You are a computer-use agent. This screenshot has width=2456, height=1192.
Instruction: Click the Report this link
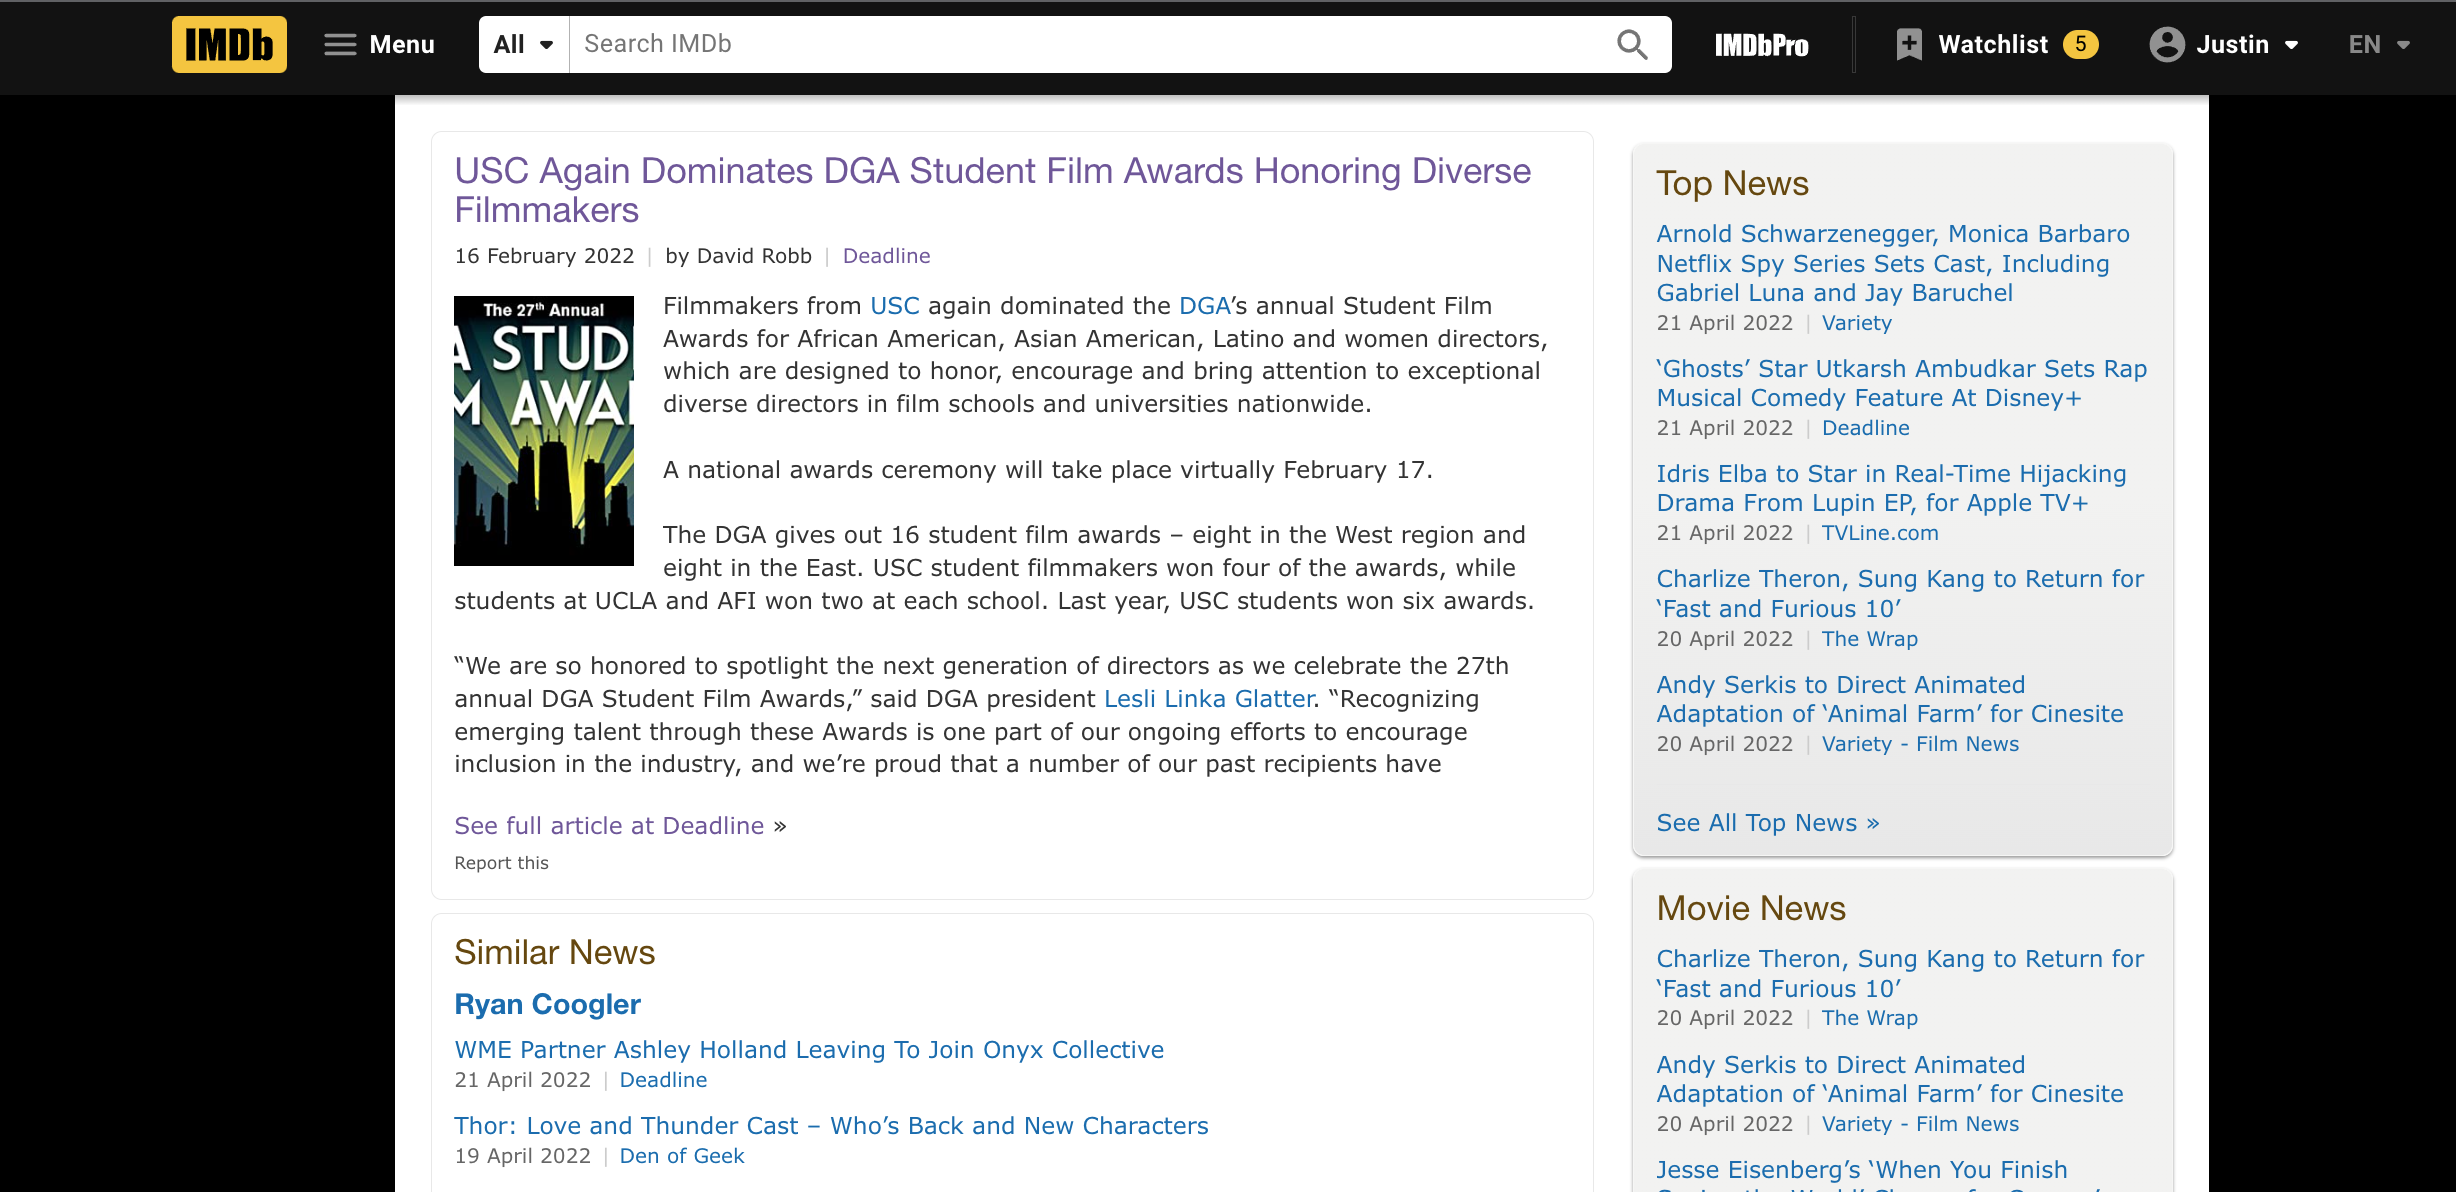(x=501, y=863)
